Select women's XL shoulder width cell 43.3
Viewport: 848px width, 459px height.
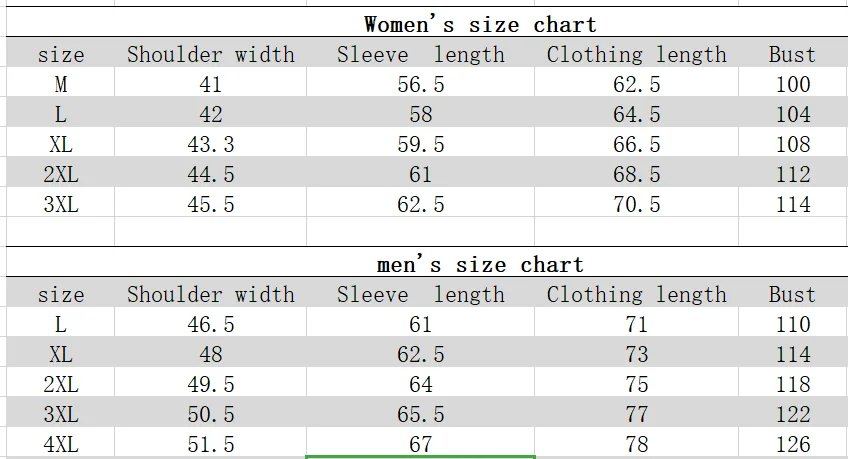[x=211, y=145]
